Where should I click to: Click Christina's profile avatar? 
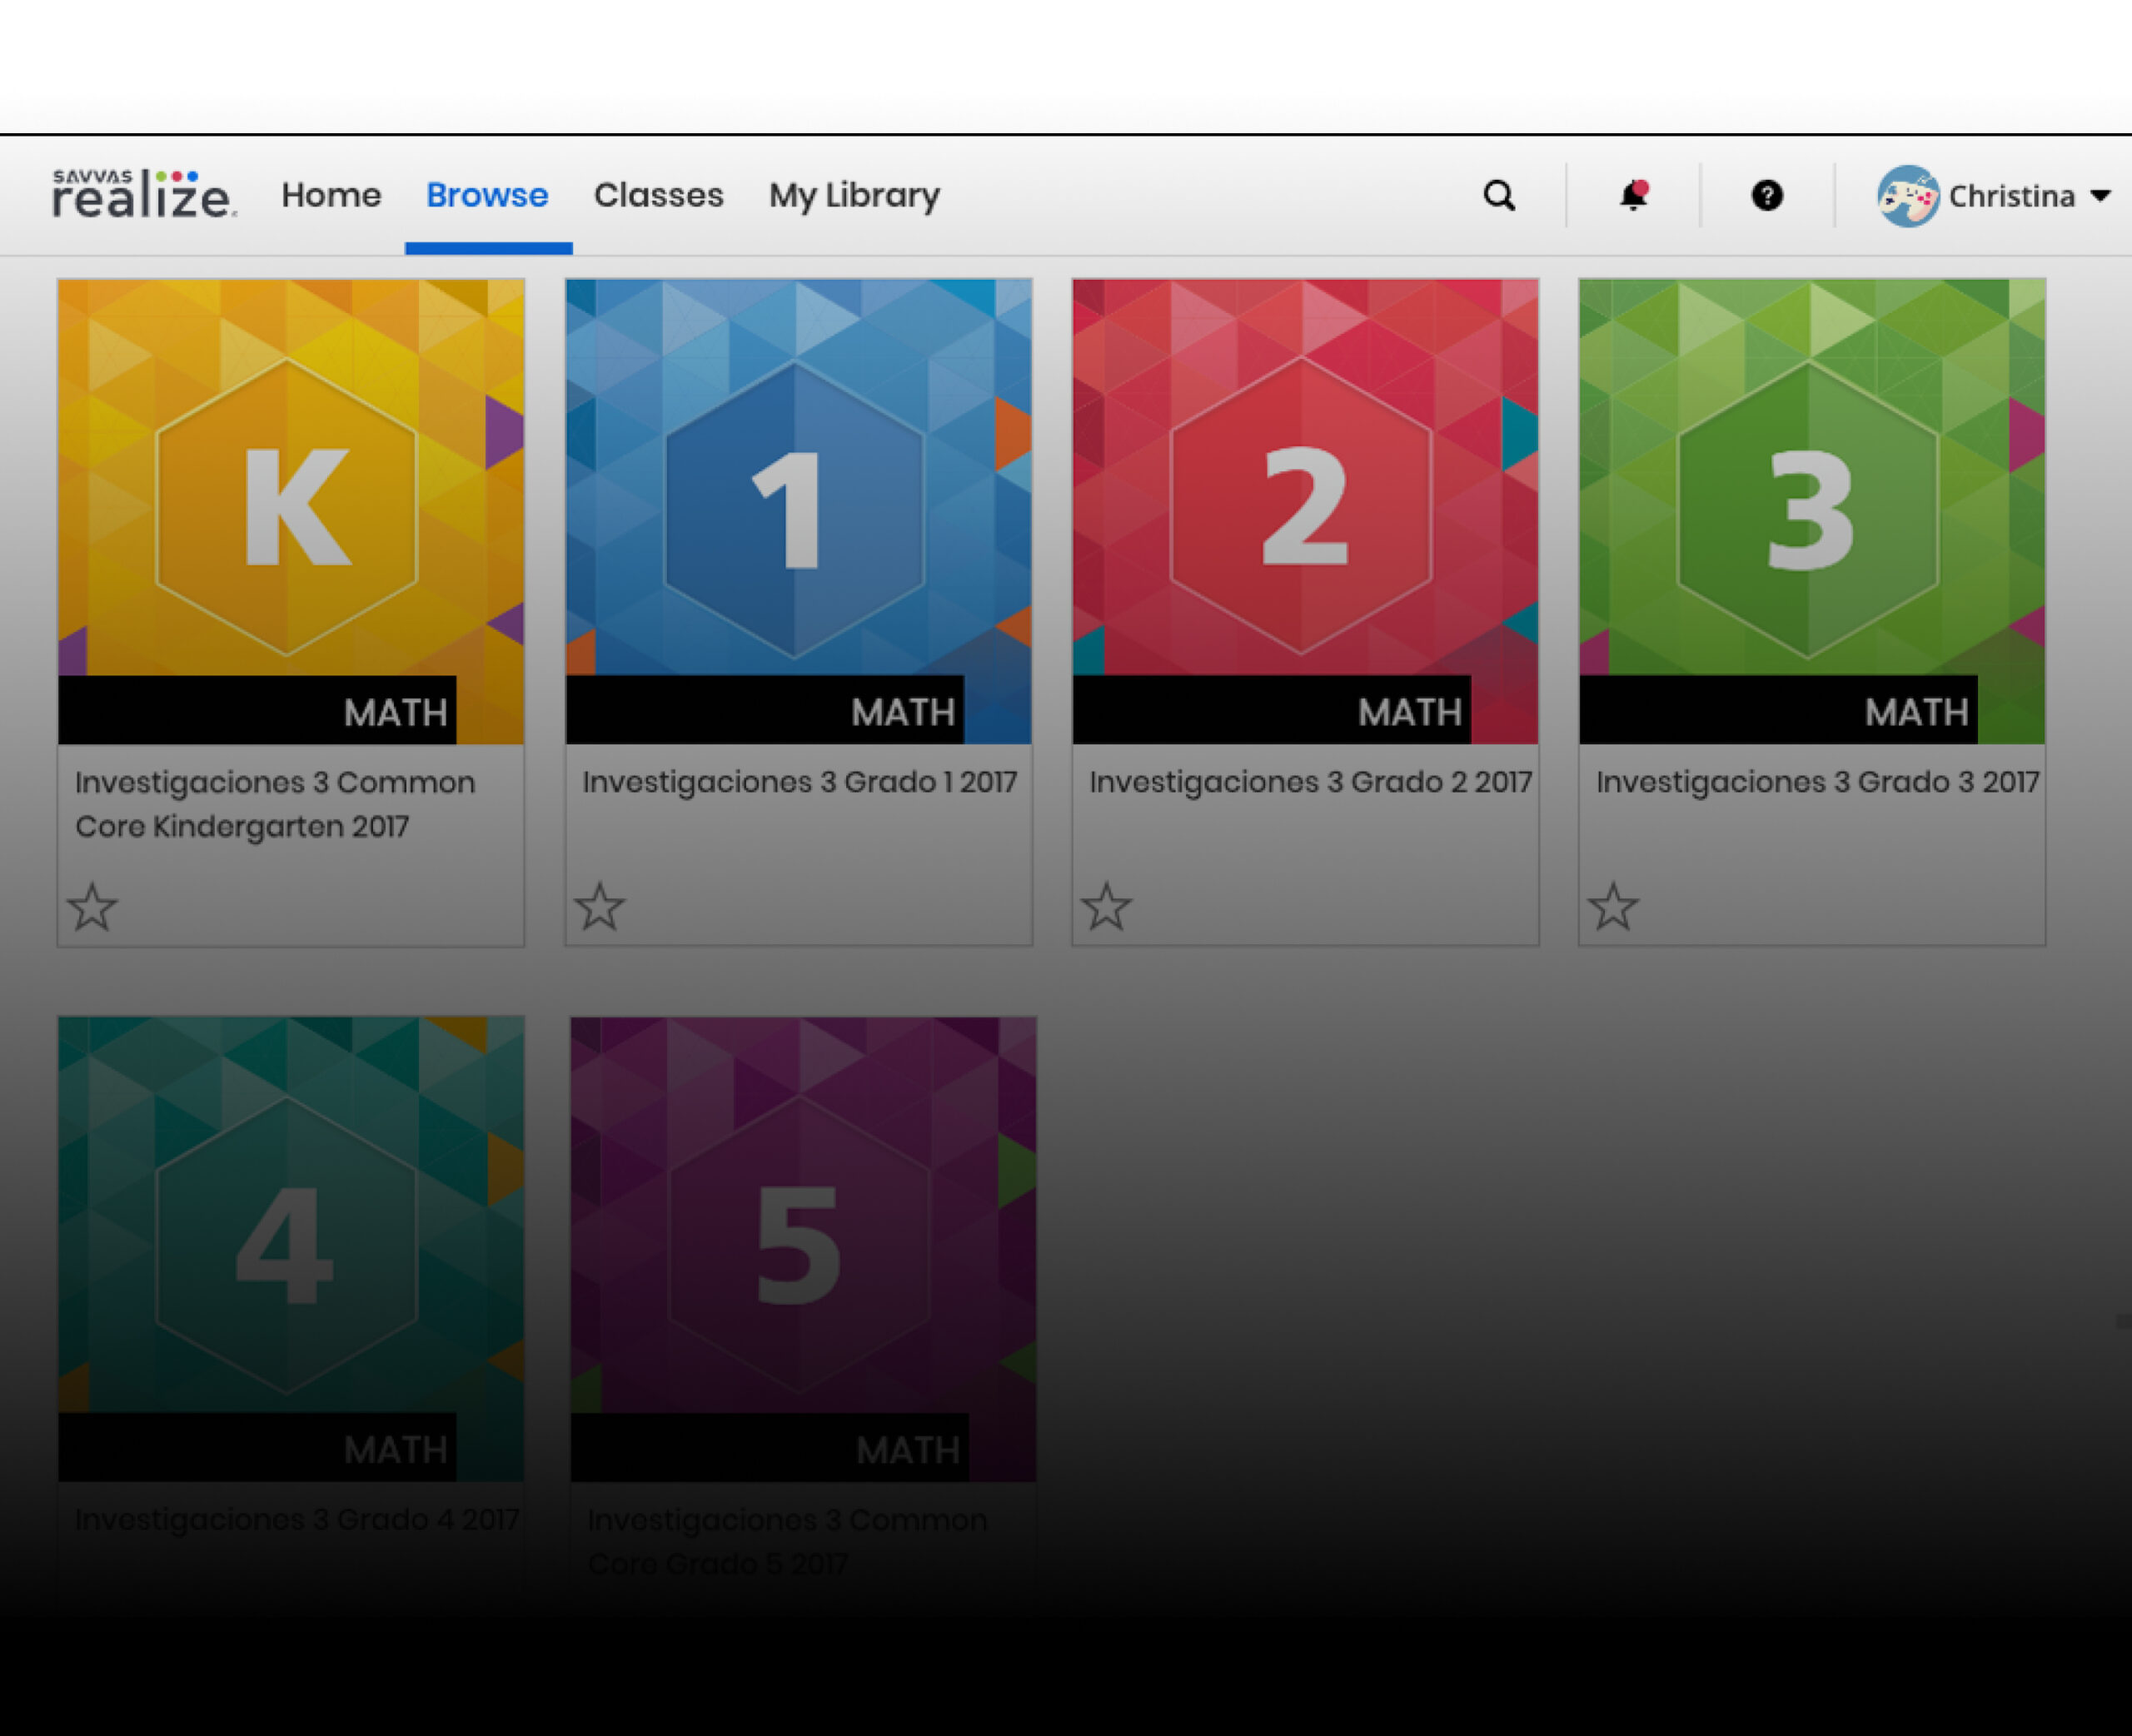pyautogui.click(x=1908, y=196)
